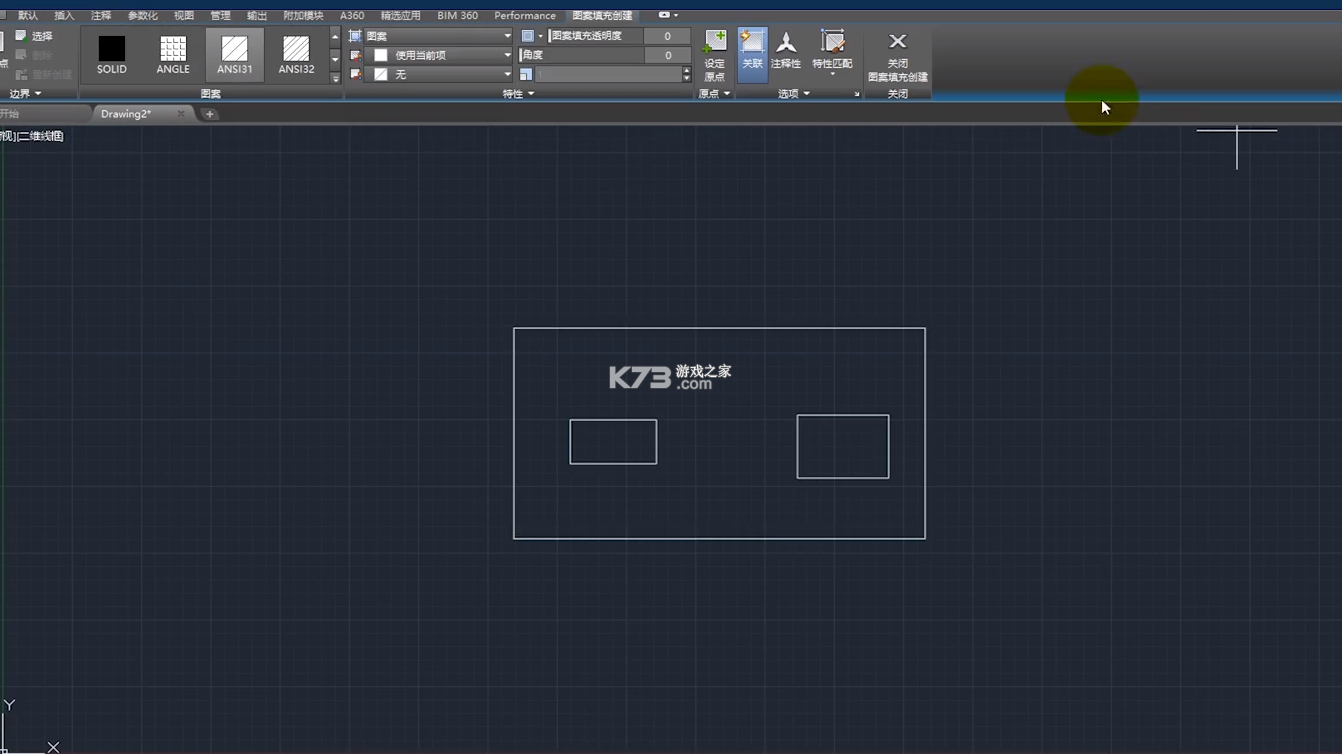
Task: Click the background color icon beside 无
Action: pyautogui.click(x=355, y=74)
